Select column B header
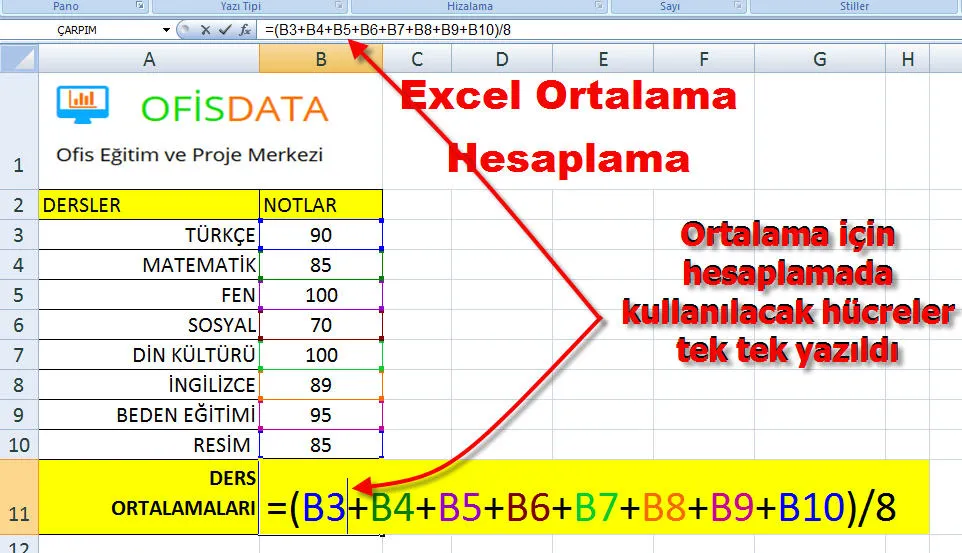The width and height of the screenshot is (962, 553). (320, 60)
